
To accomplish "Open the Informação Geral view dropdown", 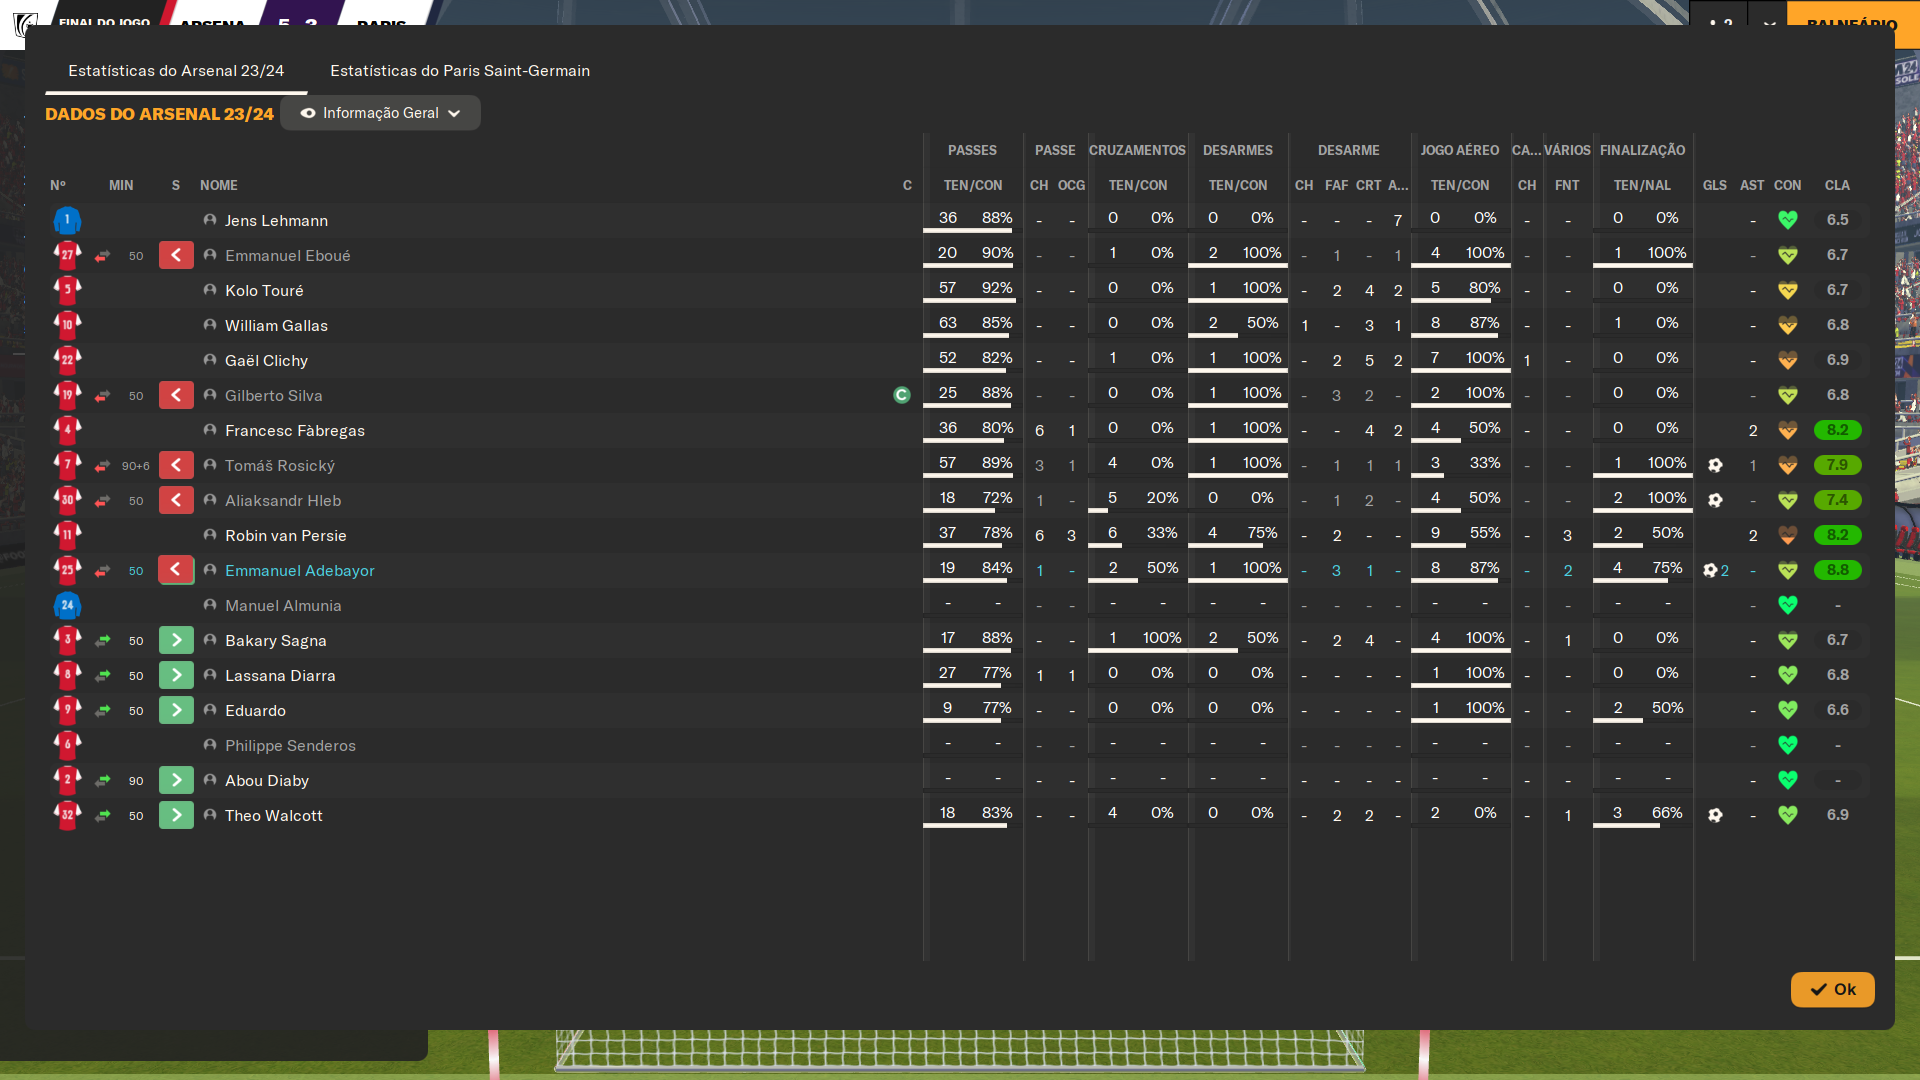I will (x=380, y=113).
